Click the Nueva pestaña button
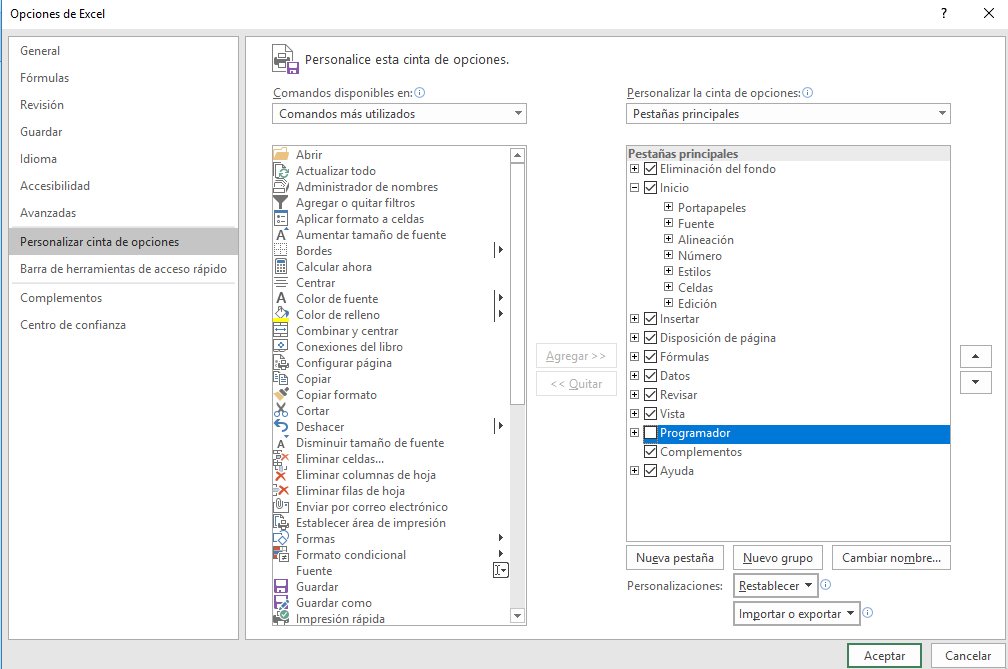The image size is (1008, 669). (x=674, y=557)
